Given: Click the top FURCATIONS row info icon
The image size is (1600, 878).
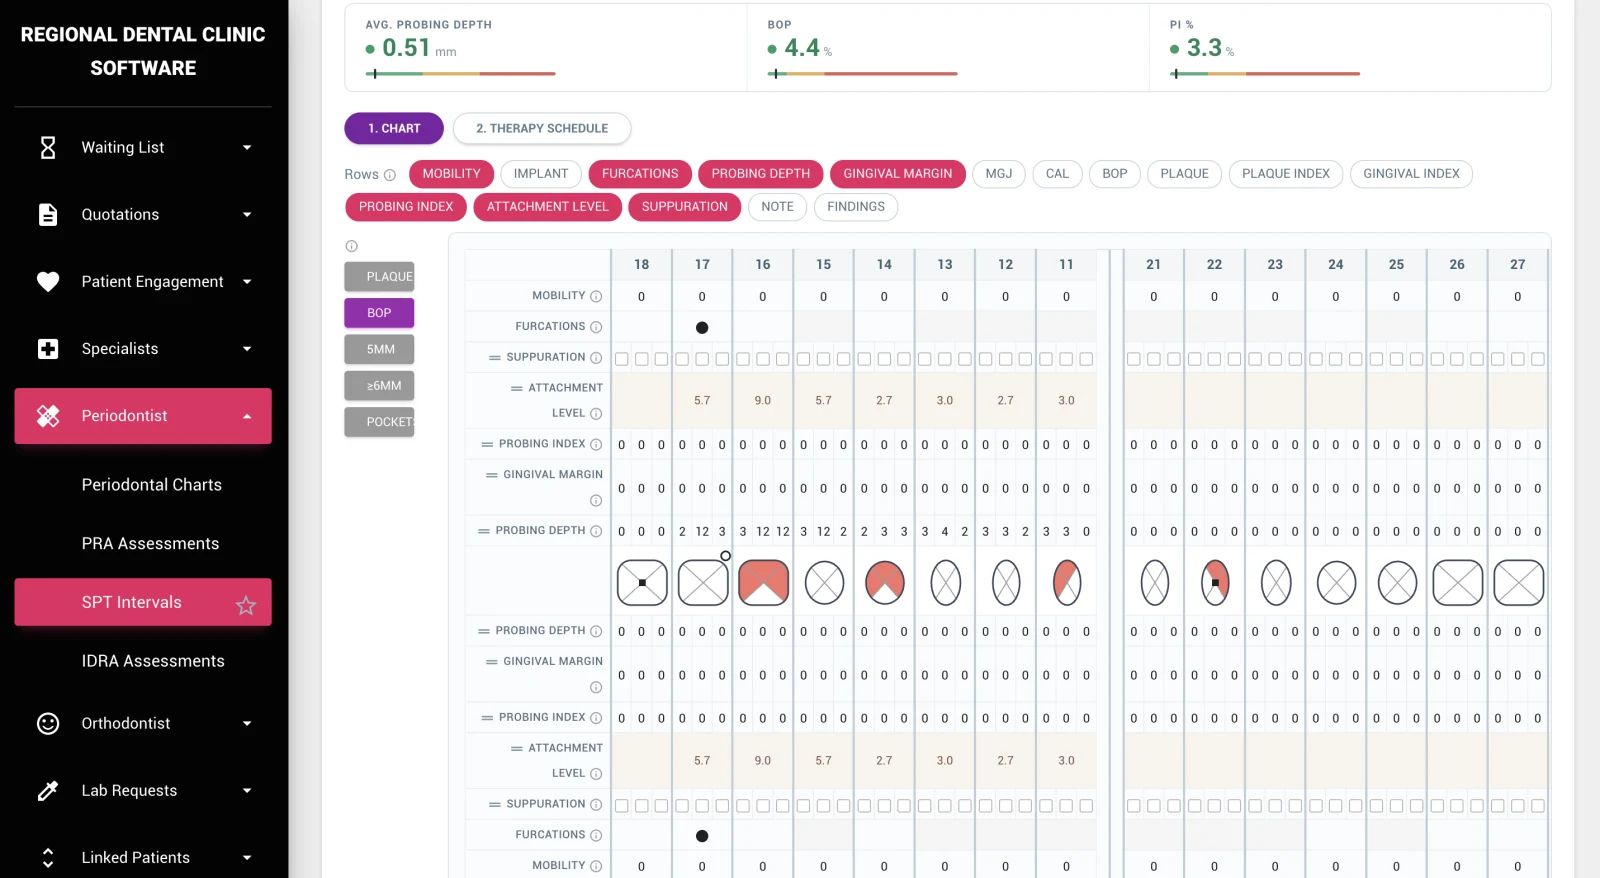Looking at the screenshot, I should pyautogui.click(x=596, y=327).
